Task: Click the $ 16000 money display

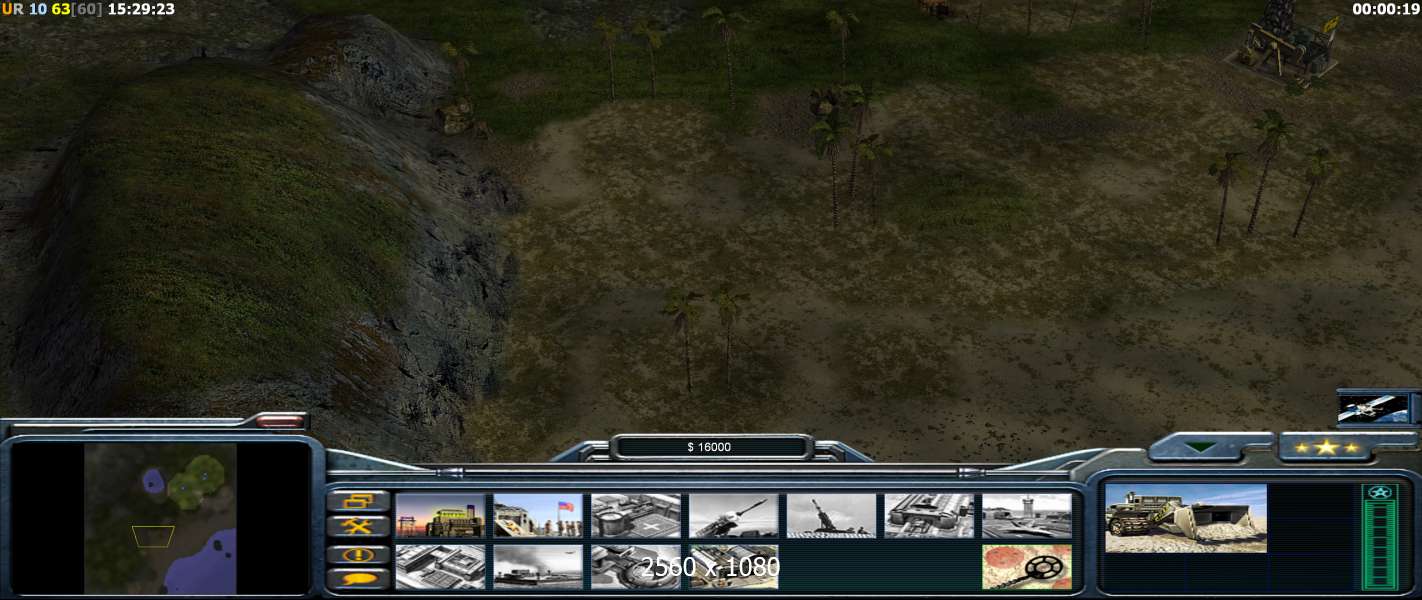Action: [x=709, y=447]
